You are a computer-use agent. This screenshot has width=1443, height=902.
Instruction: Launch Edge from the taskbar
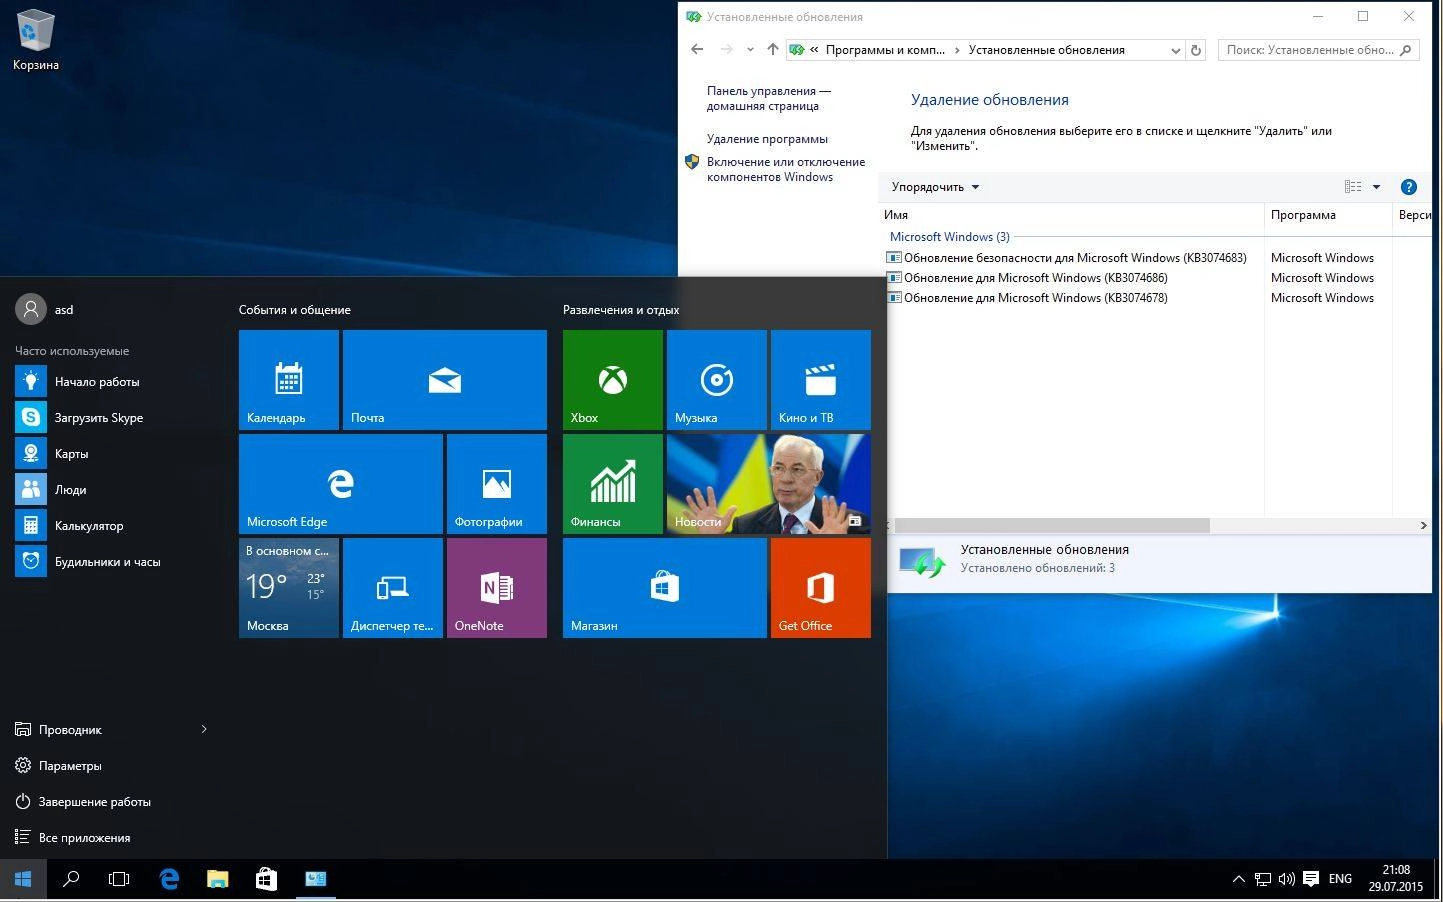point(169,880)
